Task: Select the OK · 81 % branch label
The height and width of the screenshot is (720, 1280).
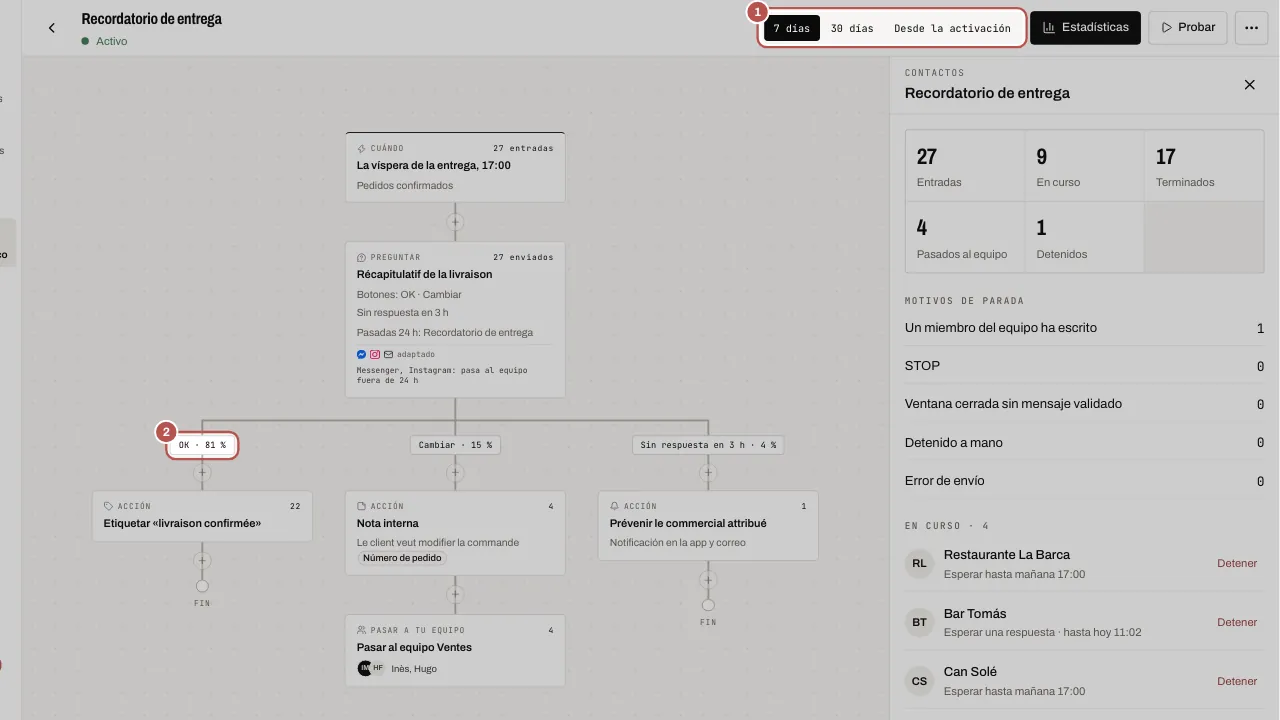Action: (202, 445)
